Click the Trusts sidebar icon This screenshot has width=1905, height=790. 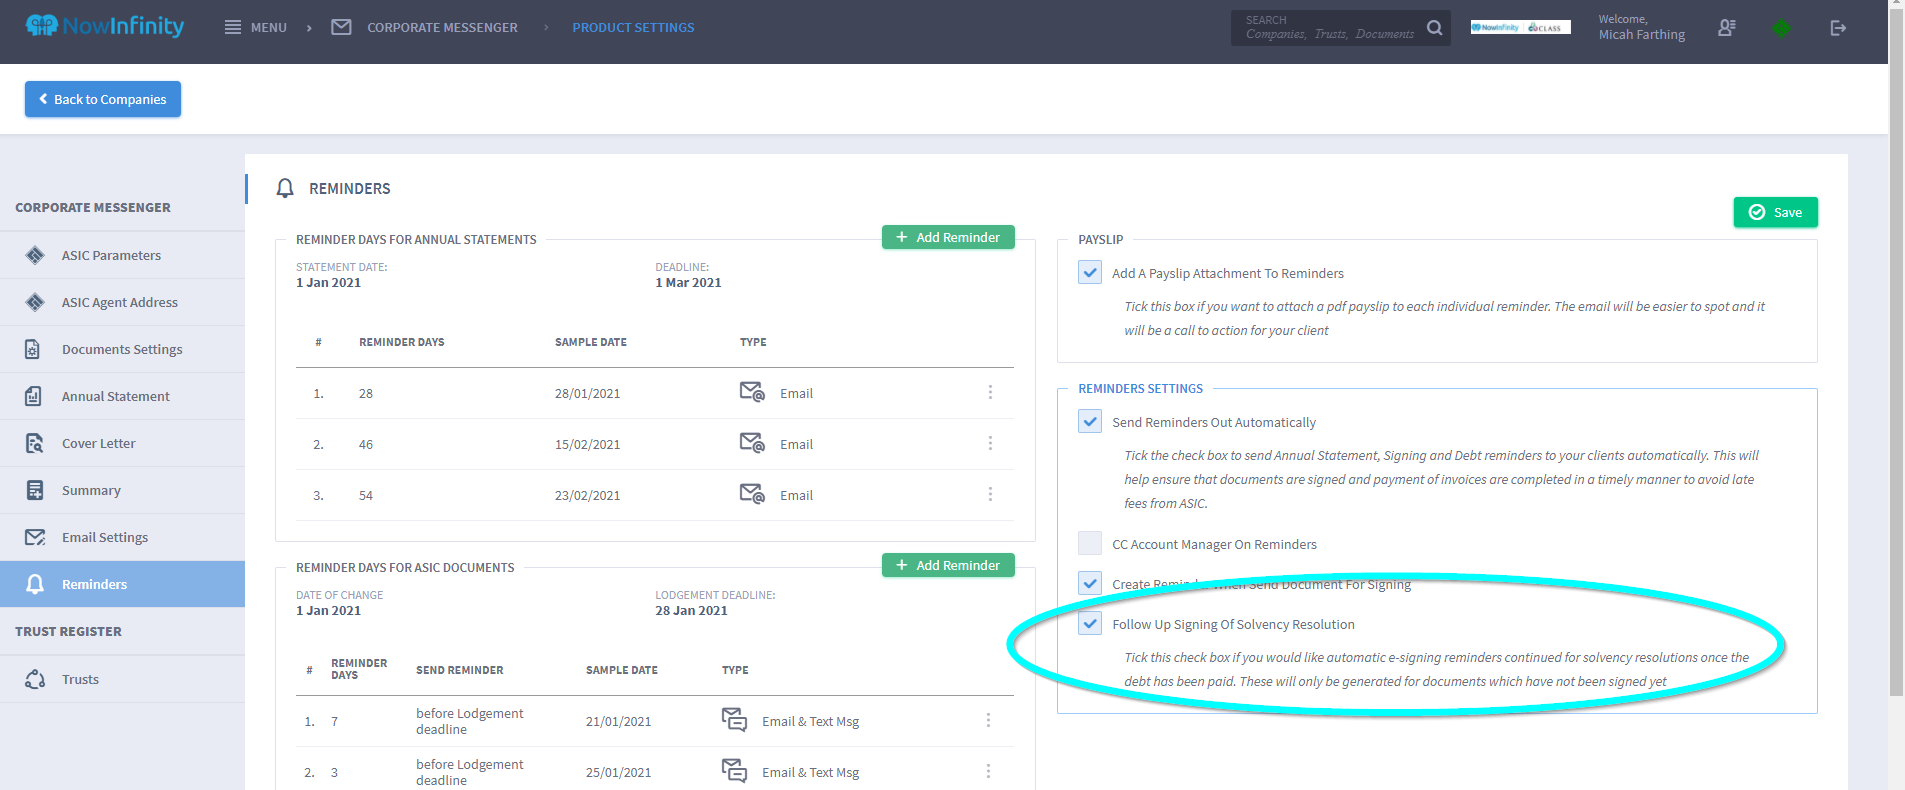pos(35,679)
